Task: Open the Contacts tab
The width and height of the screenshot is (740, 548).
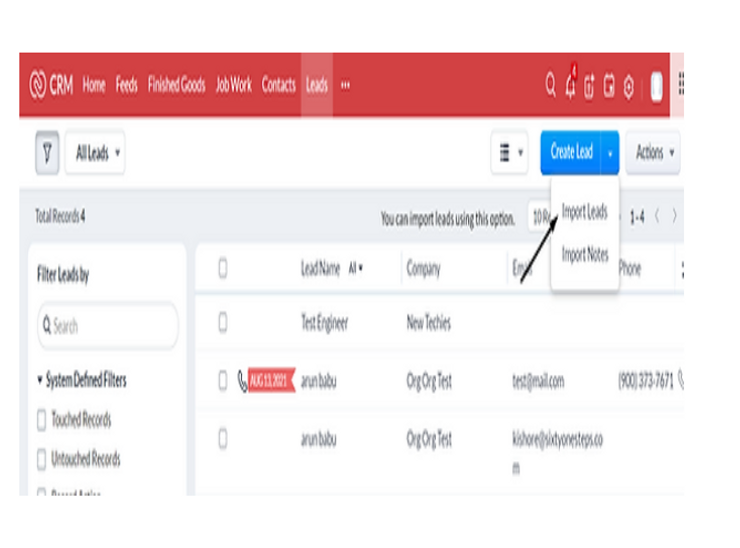Action: point(278,85)
